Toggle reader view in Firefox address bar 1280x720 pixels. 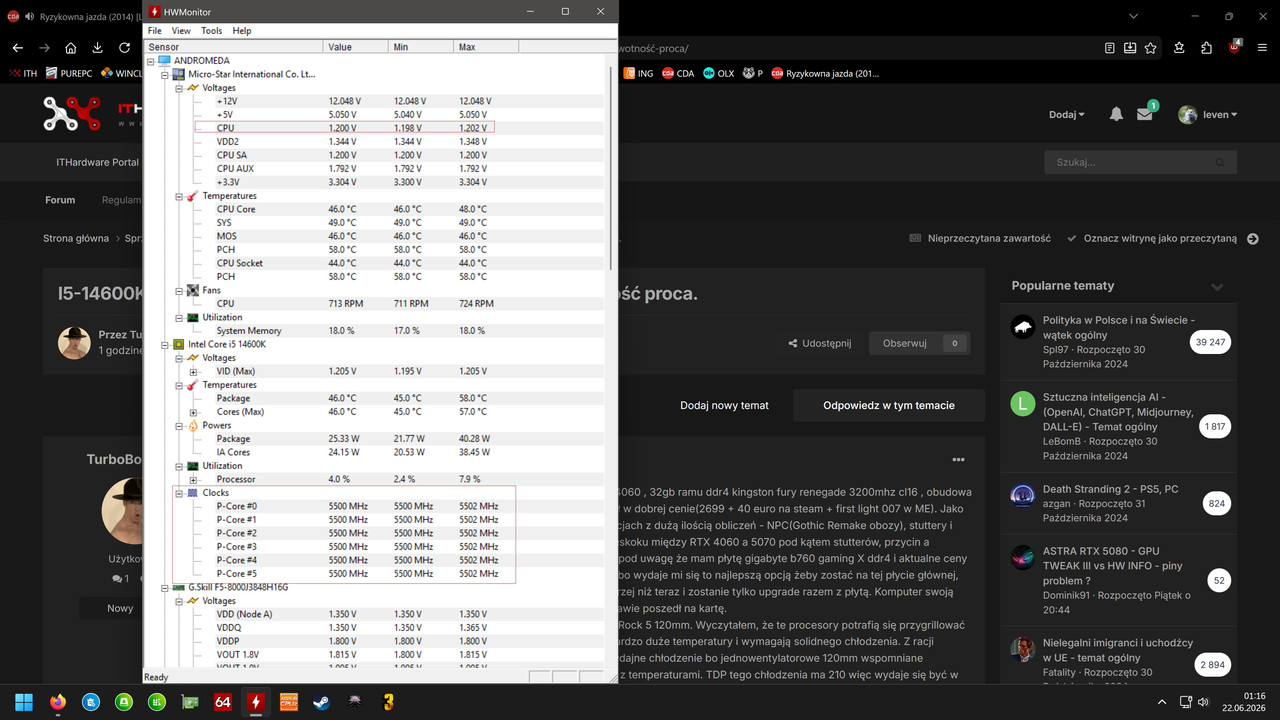(1110, 48)
